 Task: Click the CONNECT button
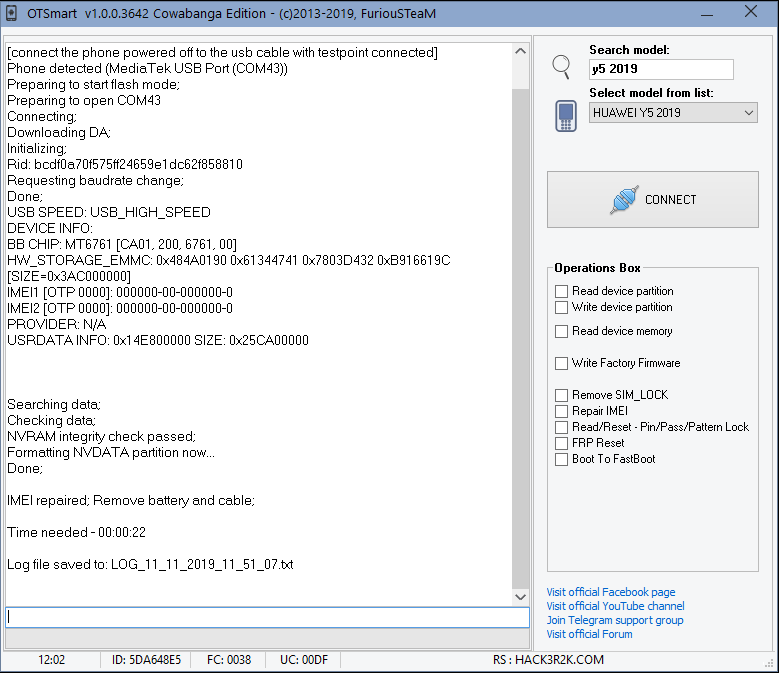[653, 200]
